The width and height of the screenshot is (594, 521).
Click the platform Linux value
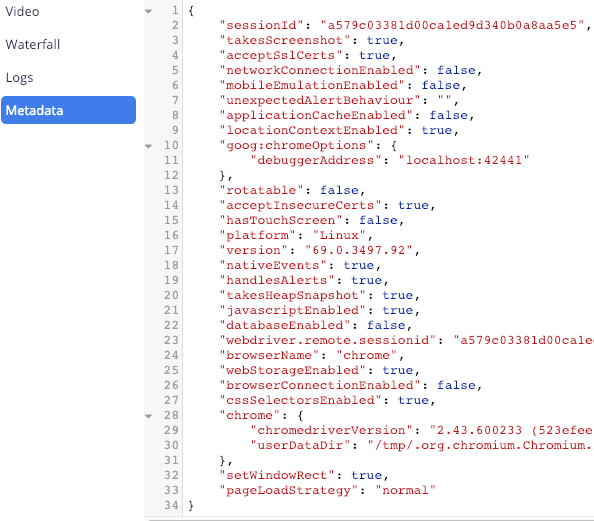point(339,235)
